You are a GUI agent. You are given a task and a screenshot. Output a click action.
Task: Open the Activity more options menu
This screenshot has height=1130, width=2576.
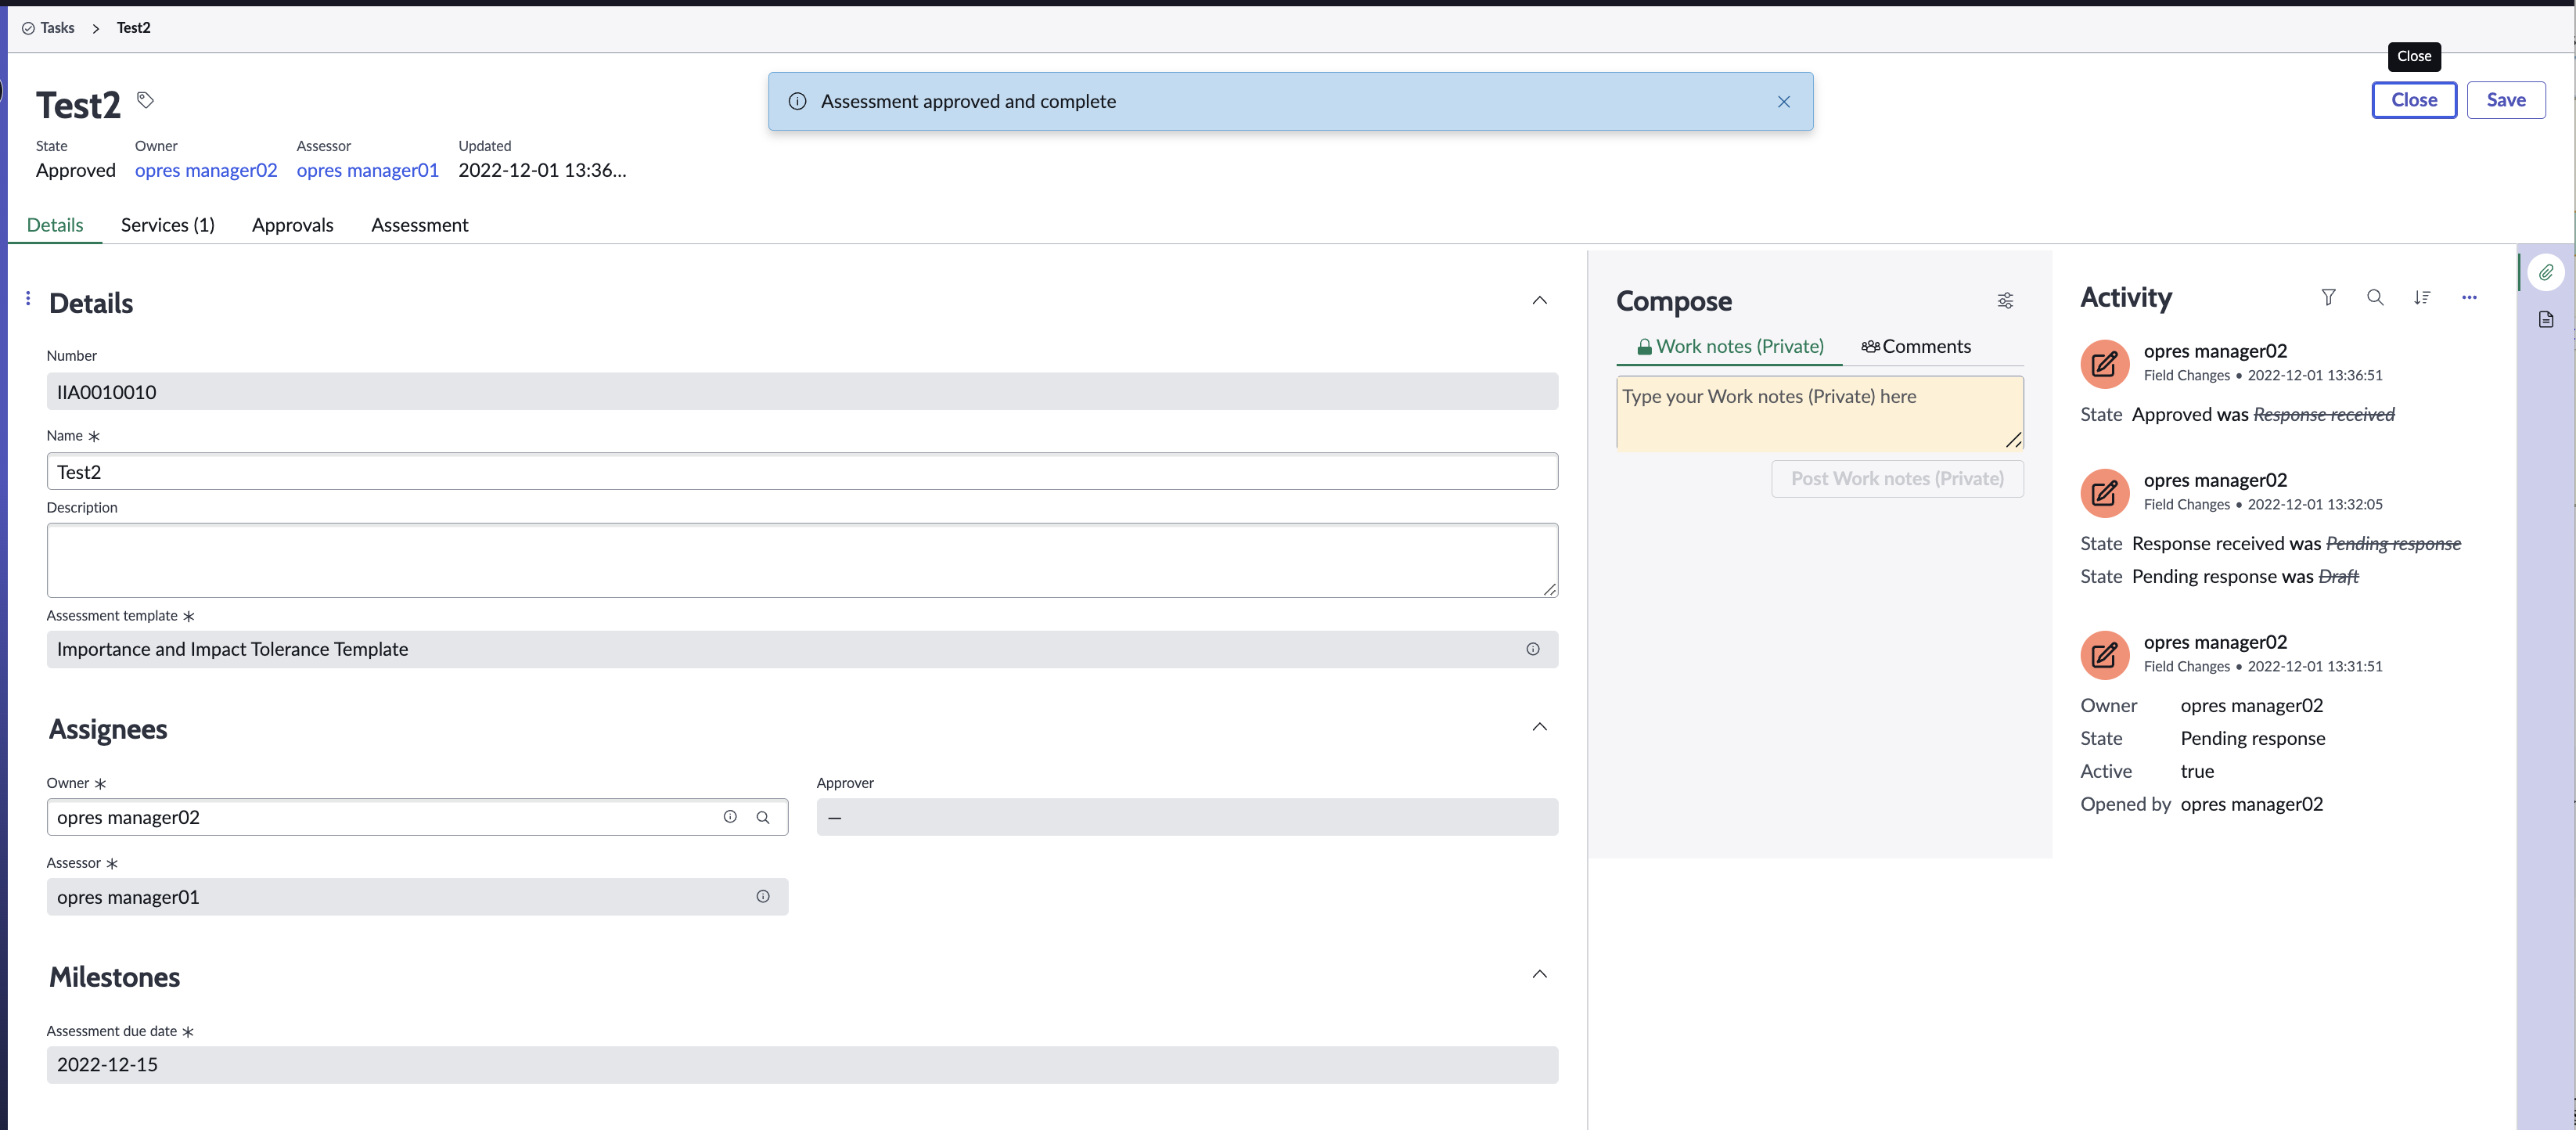click(2469, 298)
